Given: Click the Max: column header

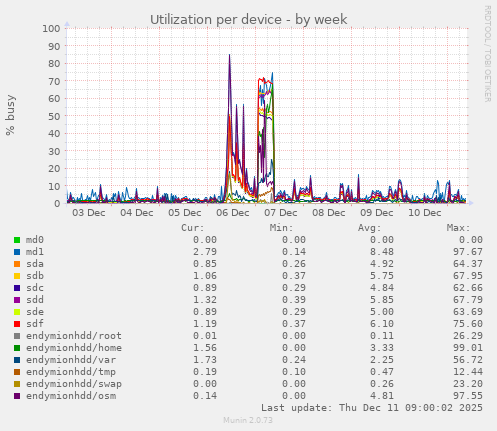Looking at the screenshot, I should click(x=458, y=228).
